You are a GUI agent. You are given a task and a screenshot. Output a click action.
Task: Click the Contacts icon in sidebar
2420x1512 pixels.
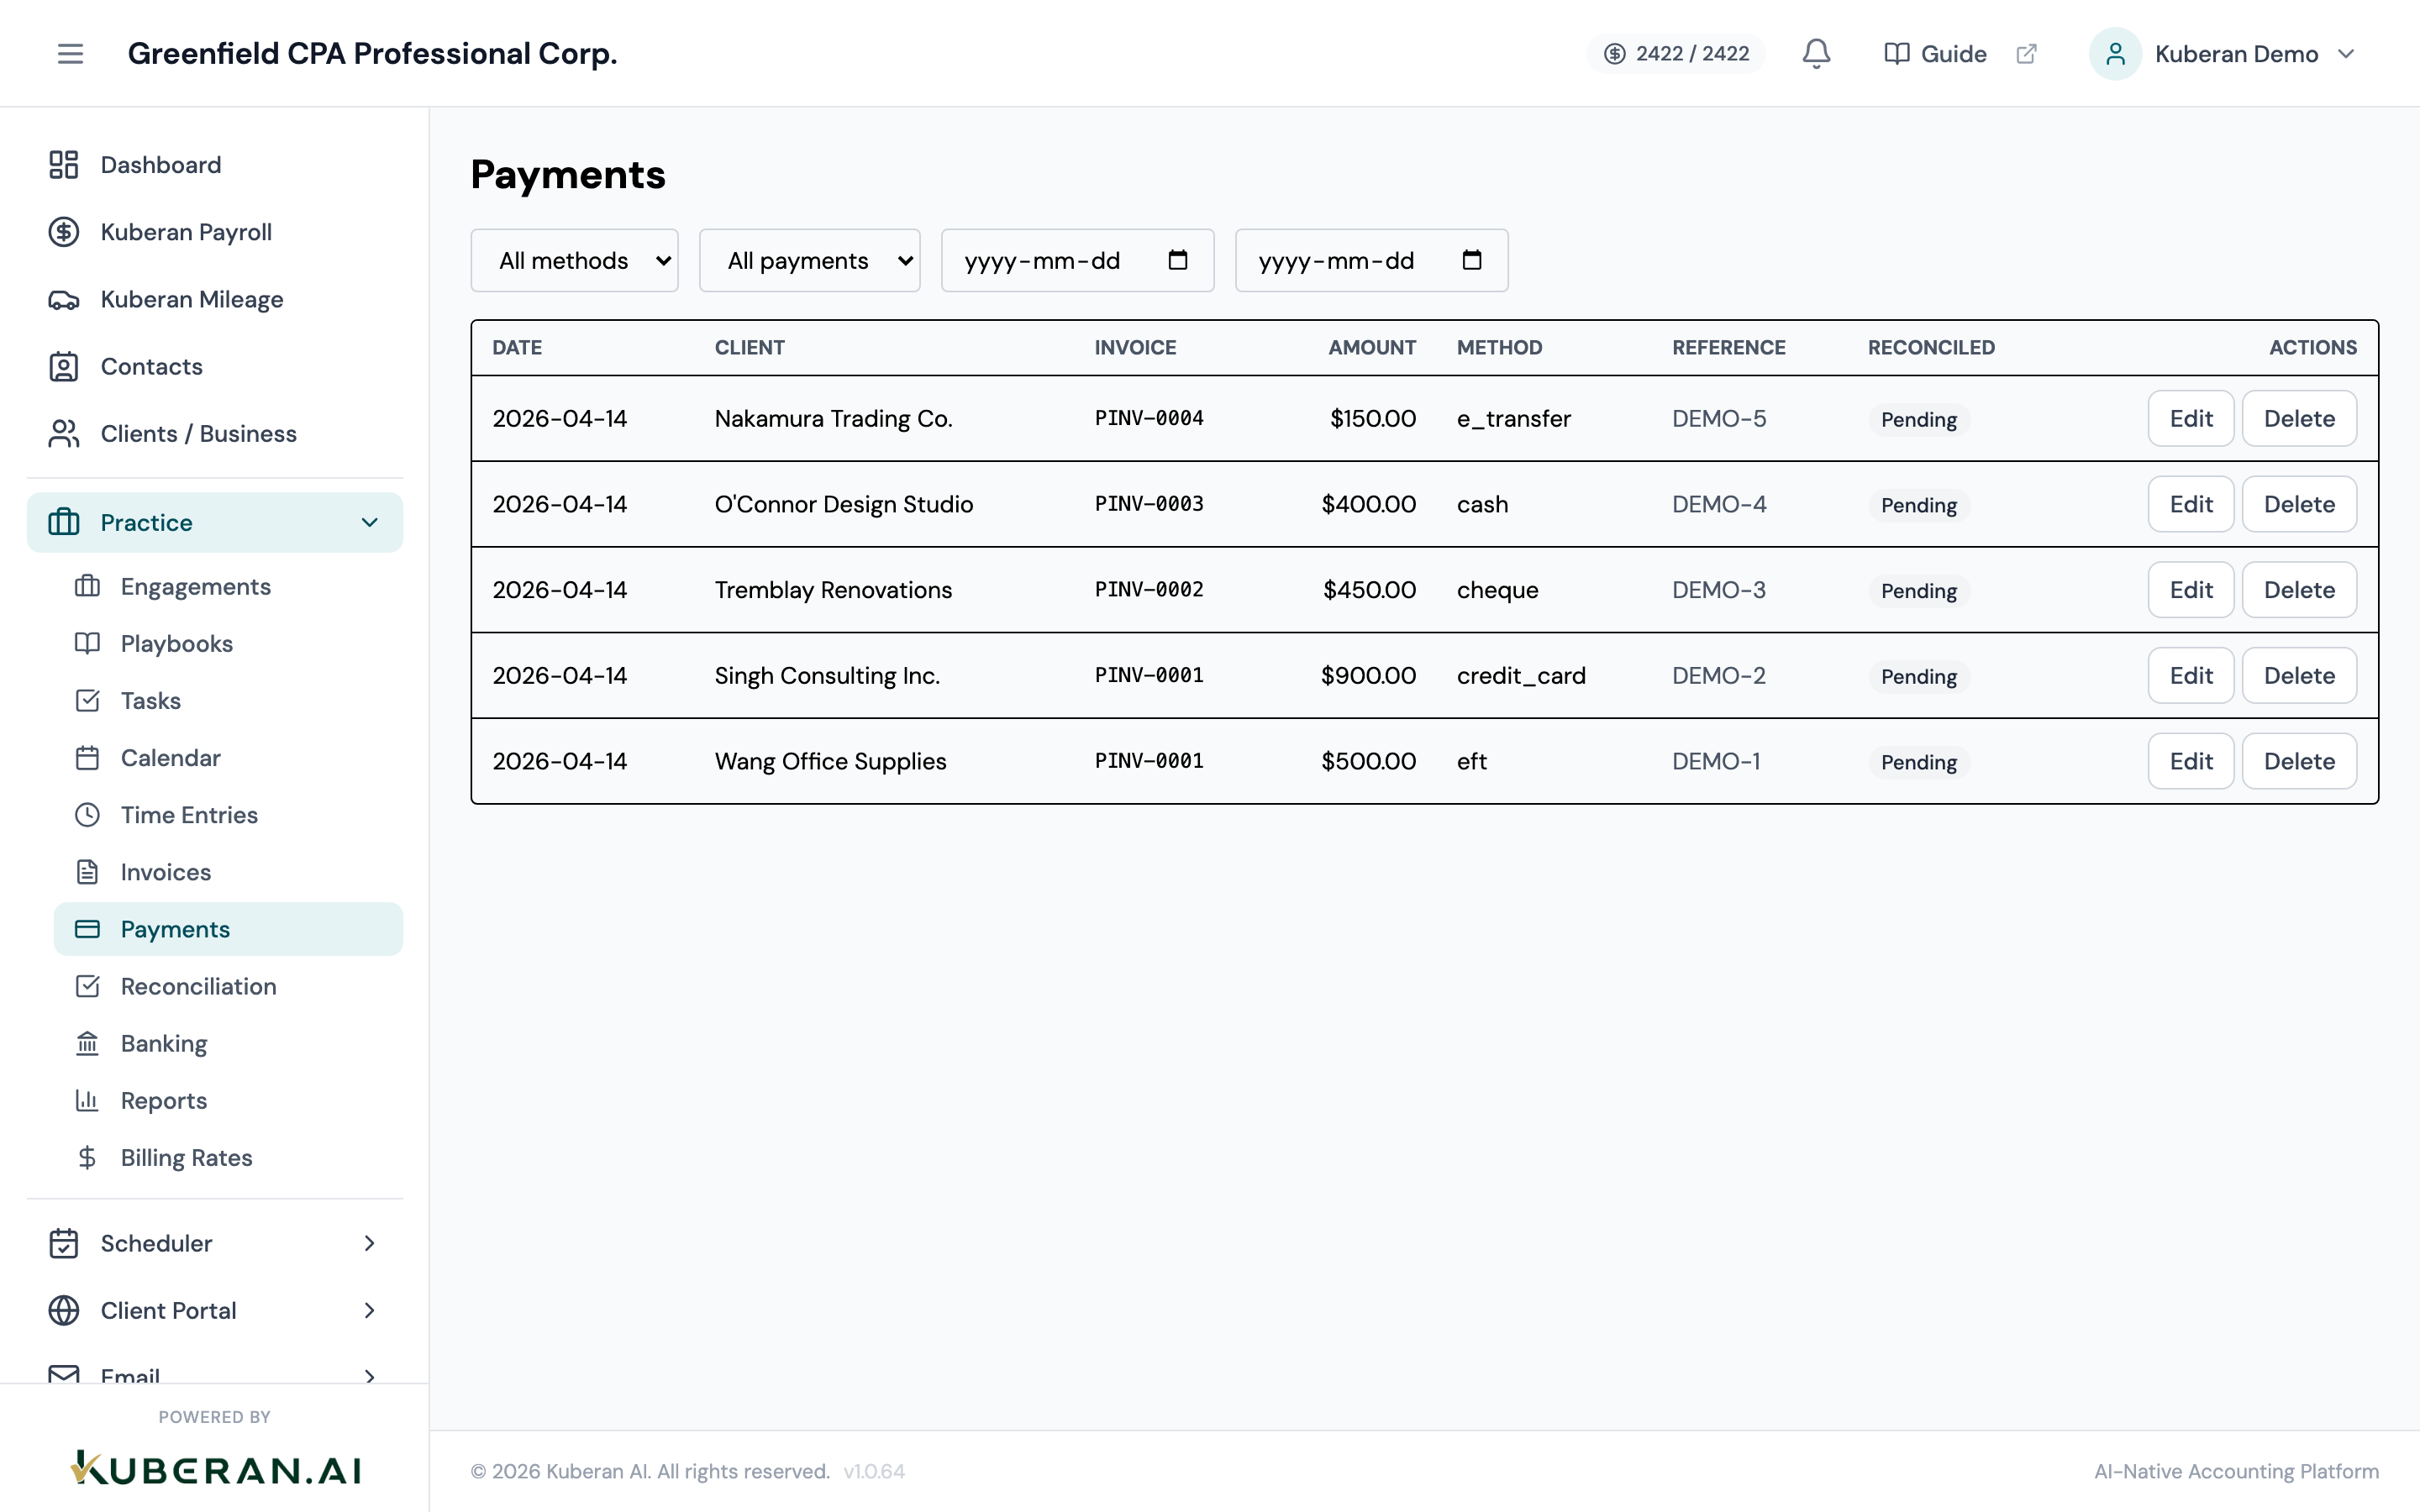(x=64, y=366)
